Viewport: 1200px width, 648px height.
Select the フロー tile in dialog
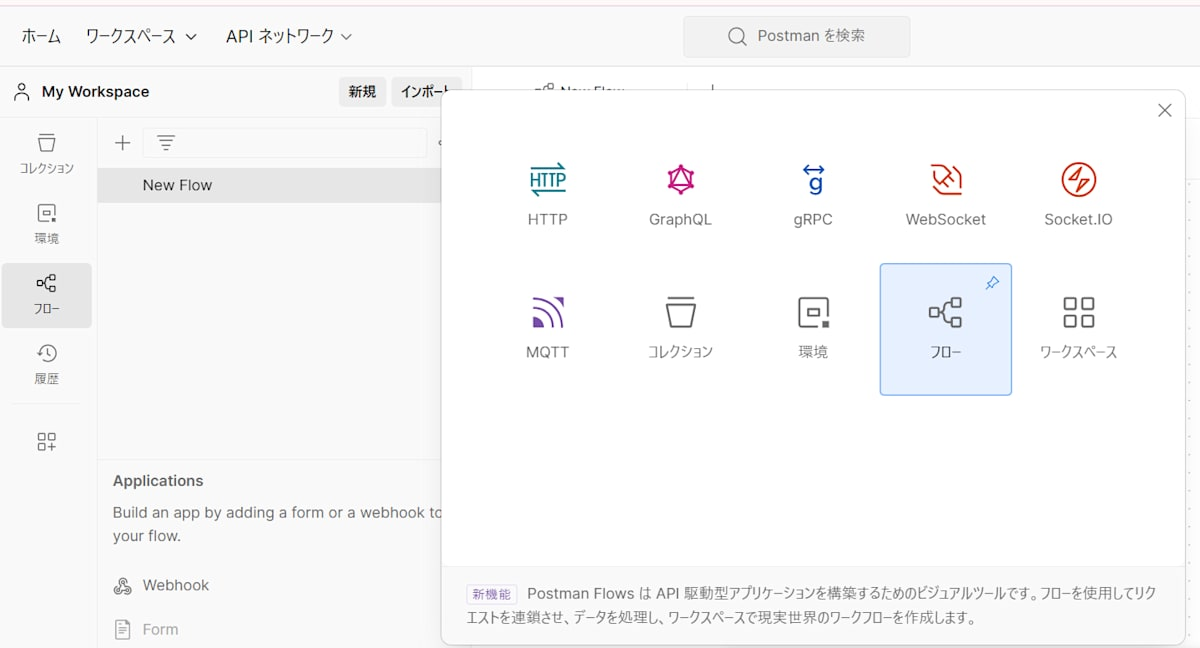coord(946,329)
